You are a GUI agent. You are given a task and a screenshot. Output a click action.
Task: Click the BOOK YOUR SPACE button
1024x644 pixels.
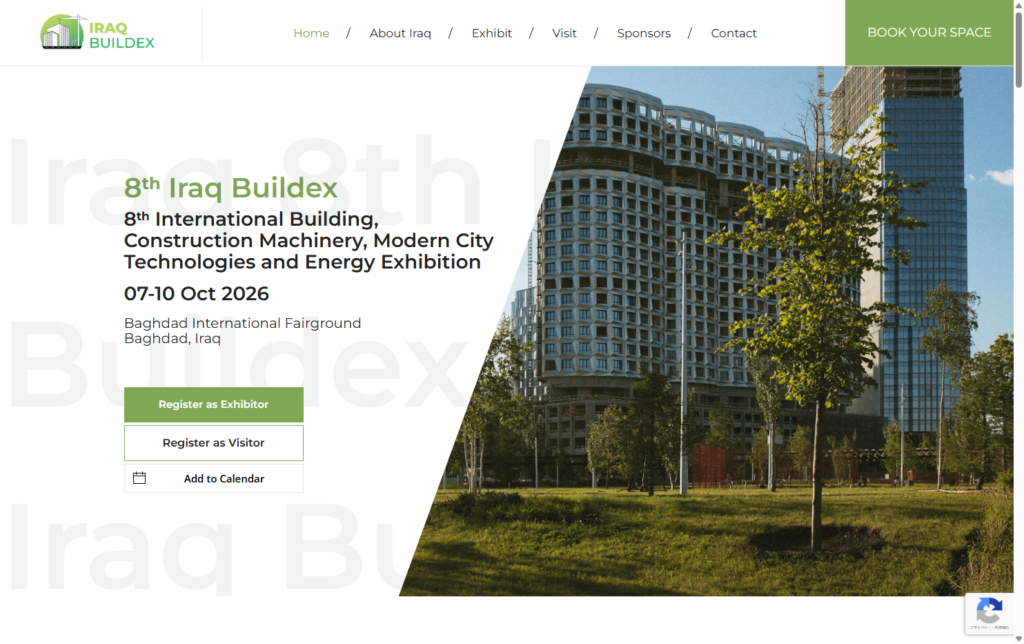(x=928, y=32)
